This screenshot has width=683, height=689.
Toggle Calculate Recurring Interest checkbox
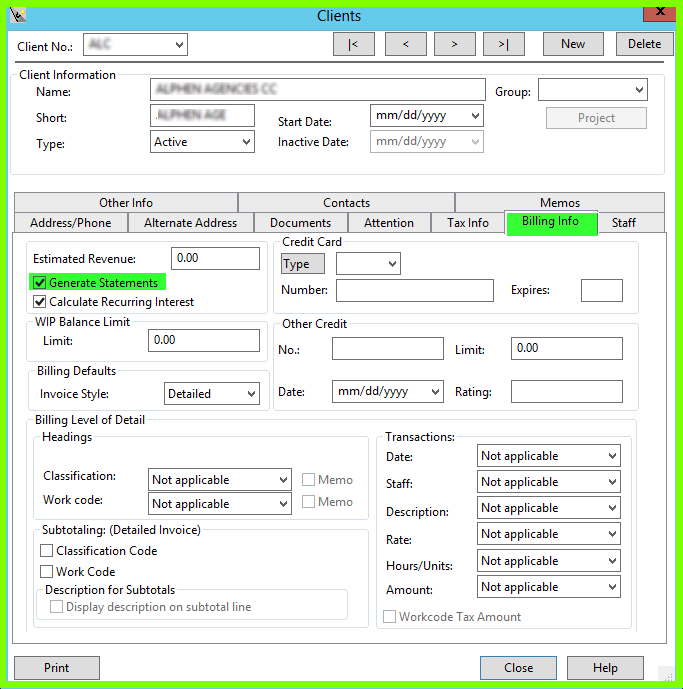click(x=40, y=302)
